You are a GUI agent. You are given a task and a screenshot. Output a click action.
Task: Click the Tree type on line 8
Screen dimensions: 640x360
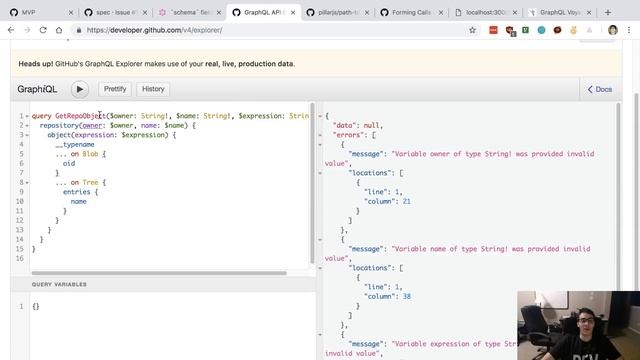click(90, 182)
